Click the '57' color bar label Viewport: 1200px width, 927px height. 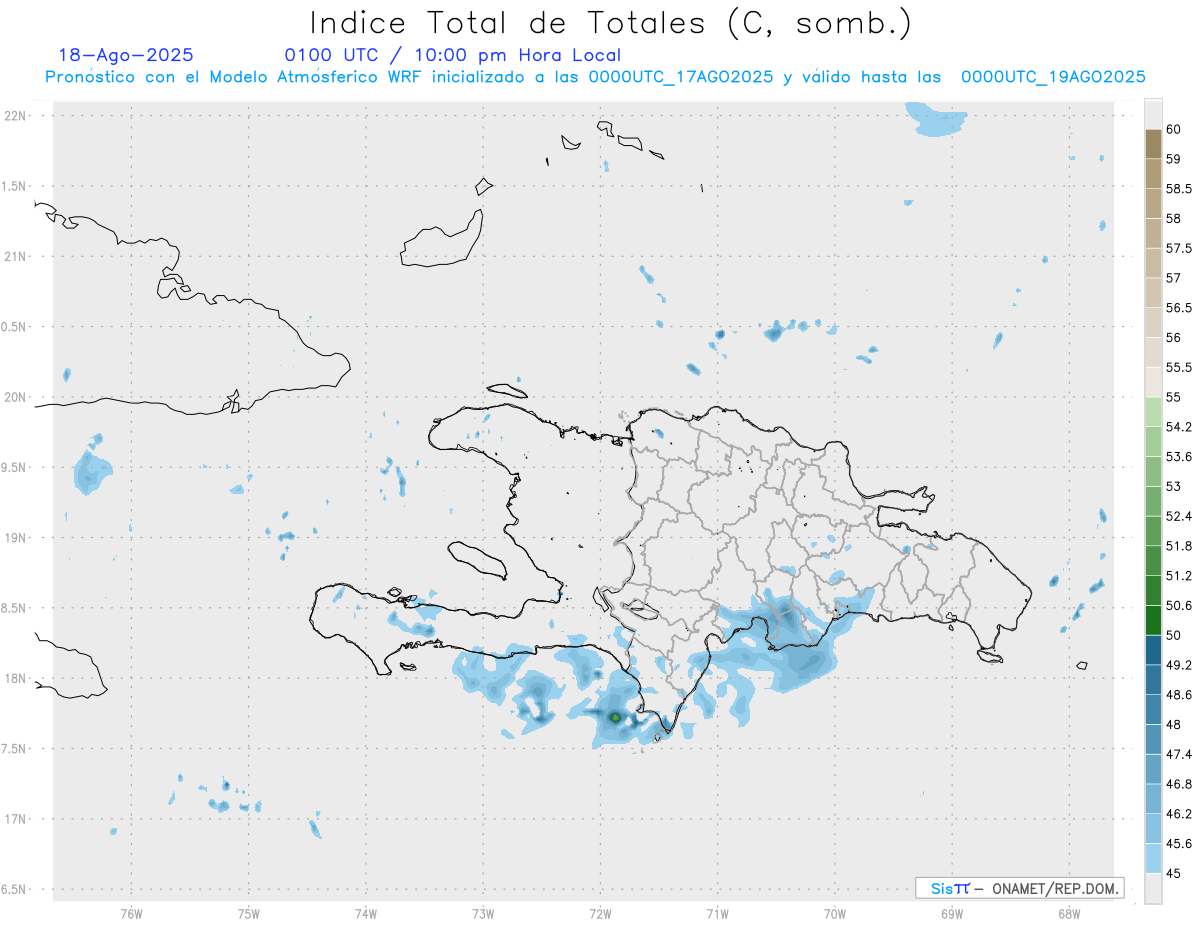point(1174,278)
